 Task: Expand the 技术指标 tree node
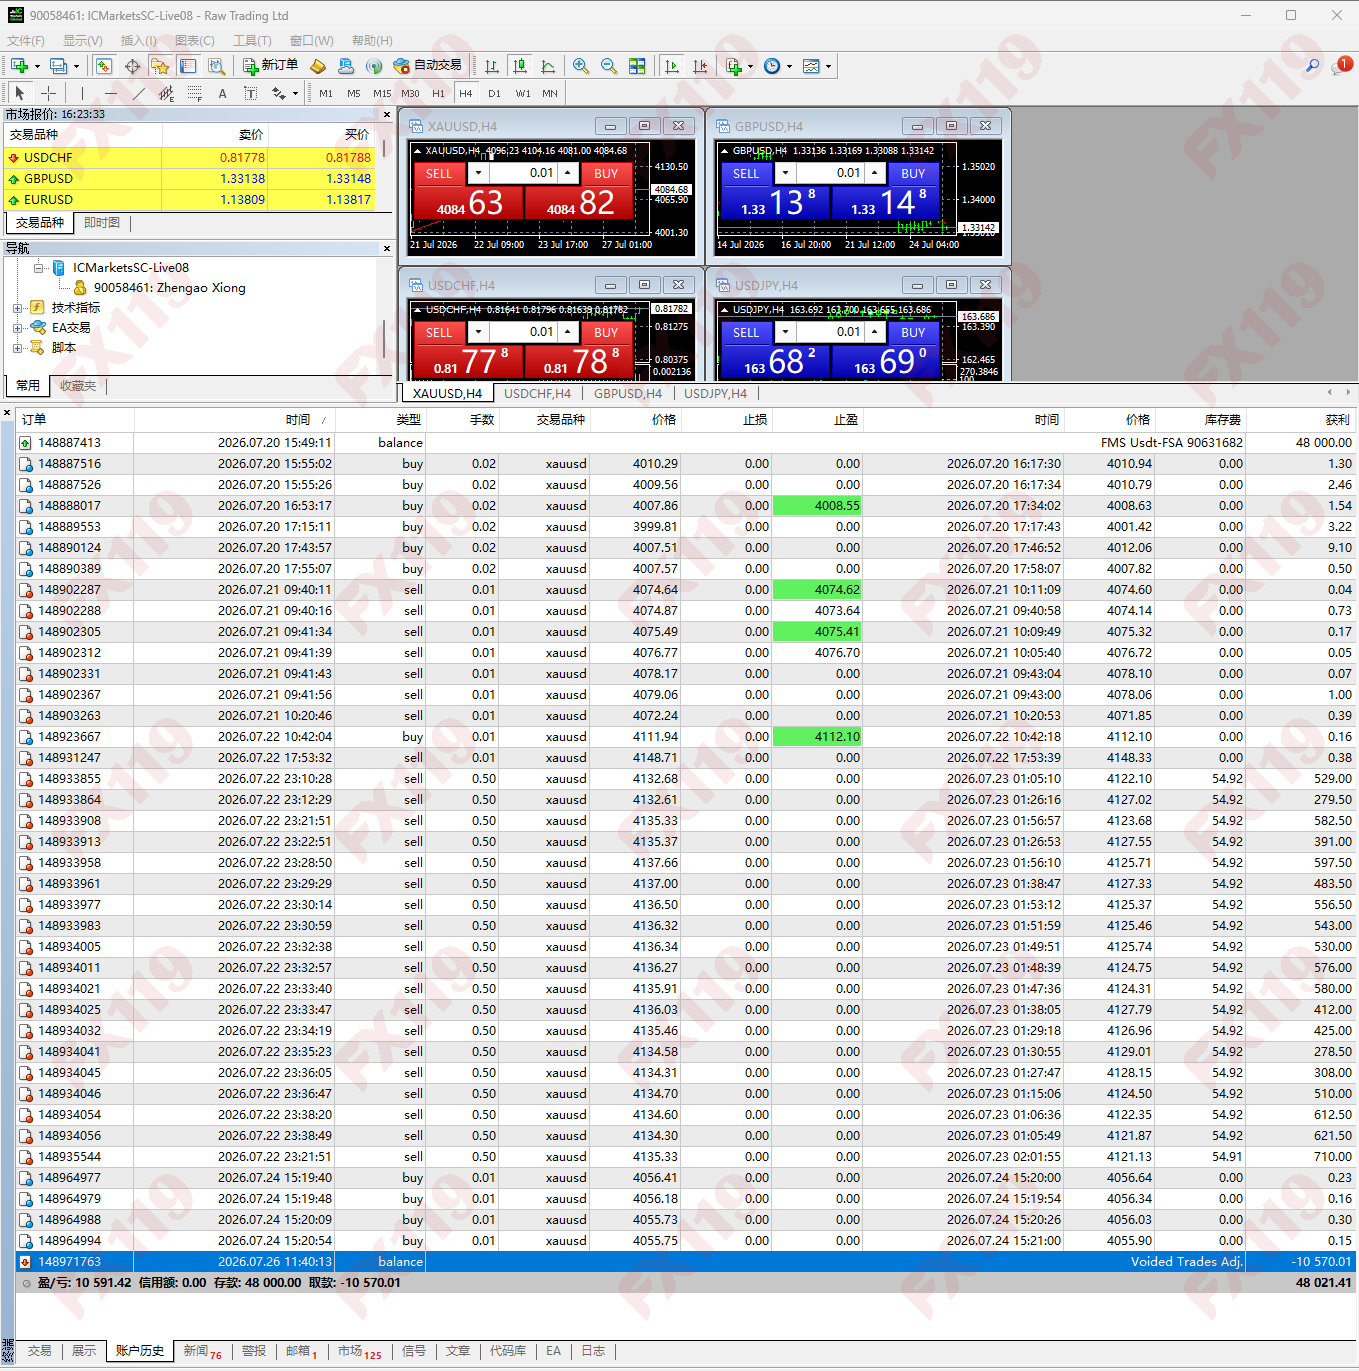(x=17, y=308)
